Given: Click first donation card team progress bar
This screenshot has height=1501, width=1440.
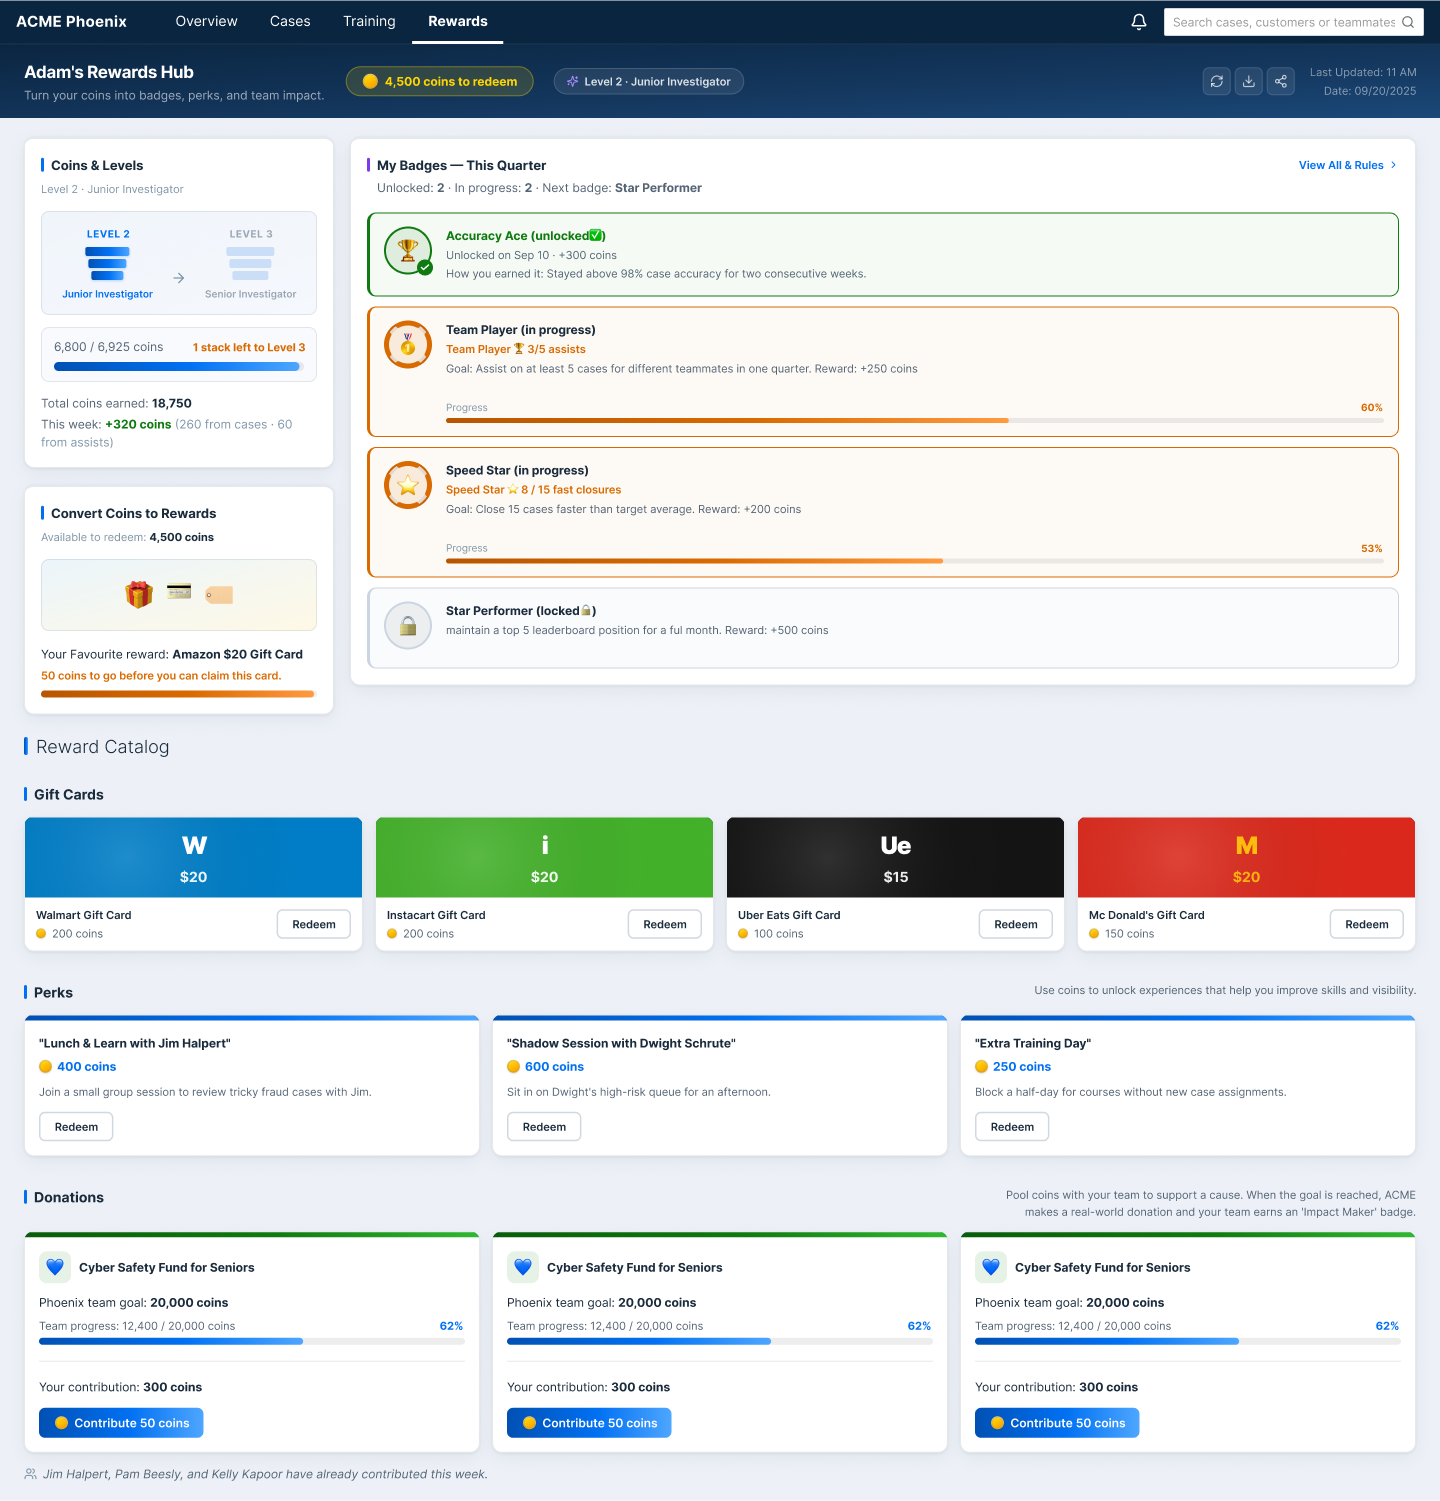Looking at the screenshot, I should point(252,1342).
